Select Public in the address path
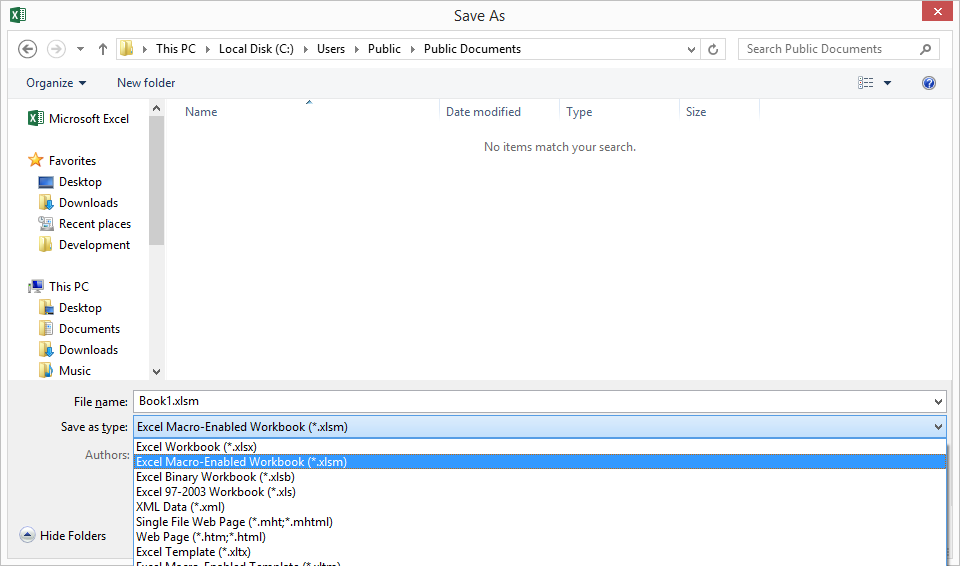 point(384,49)
